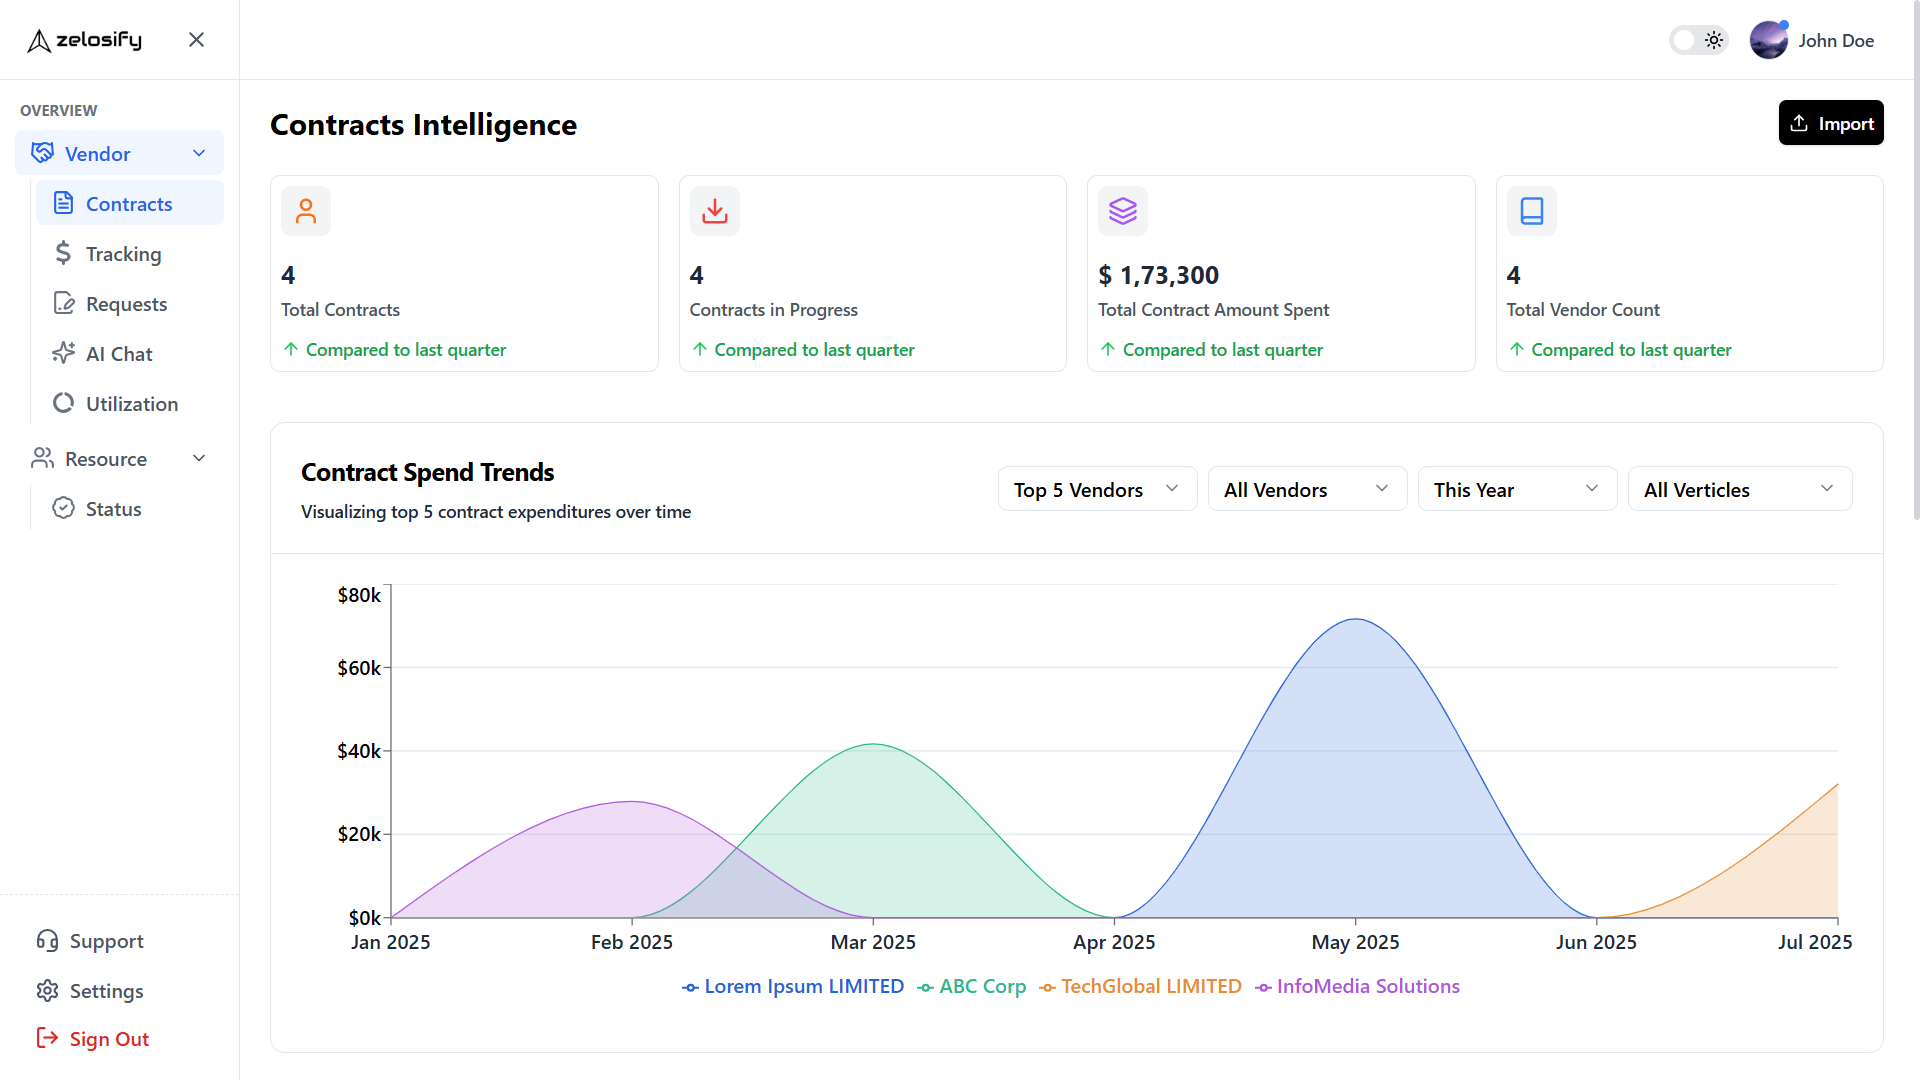Image resolution: width=1920 pixels, height=1080 pixels.
Task: Click the Support headset icon
Action: (x=48, y=940)
